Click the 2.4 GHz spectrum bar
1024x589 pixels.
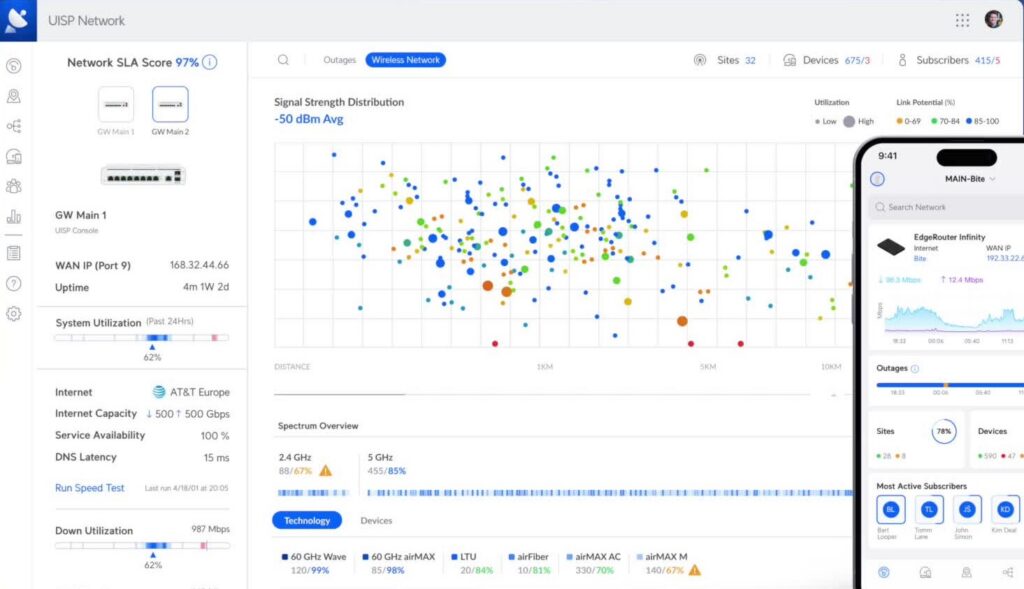pyautogui.click(x=313, y=493)
